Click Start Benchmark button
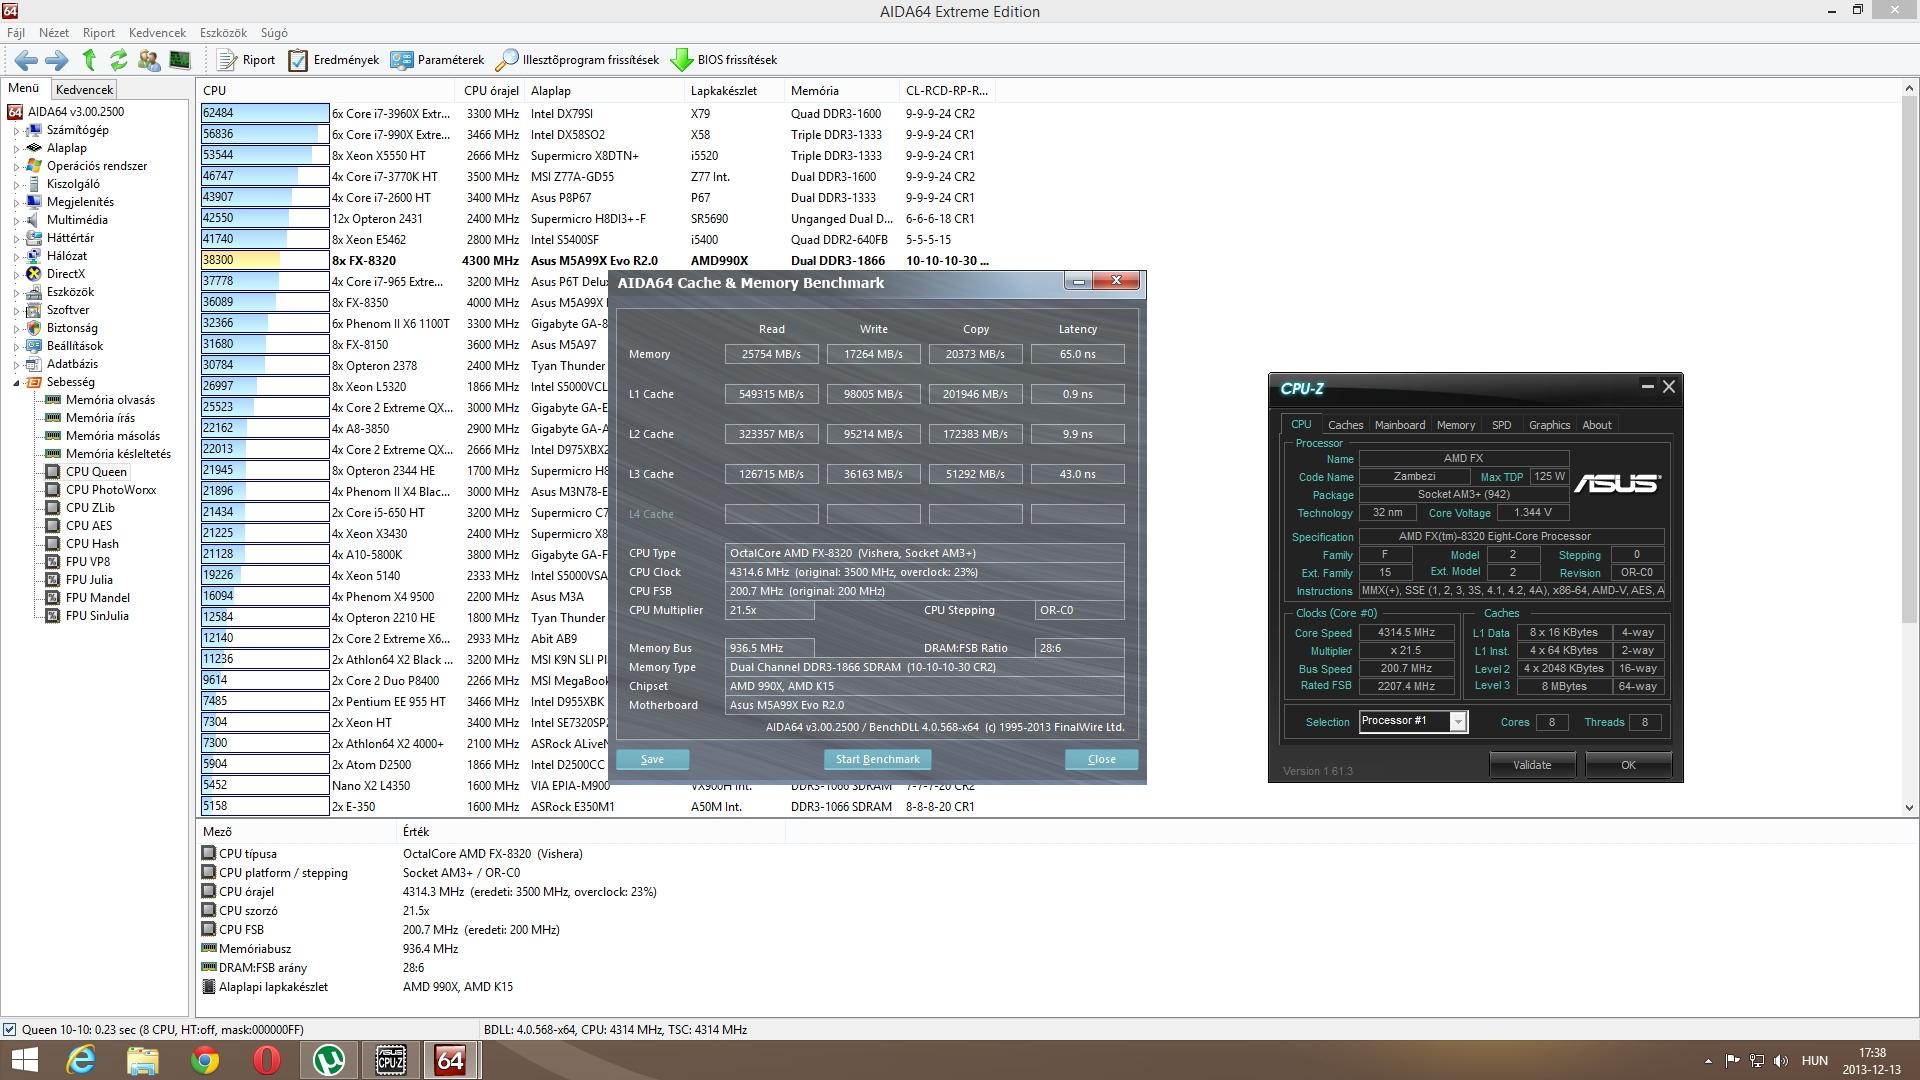Image resolution: width=1920 pixels, height=1080 pixels. 877,759
